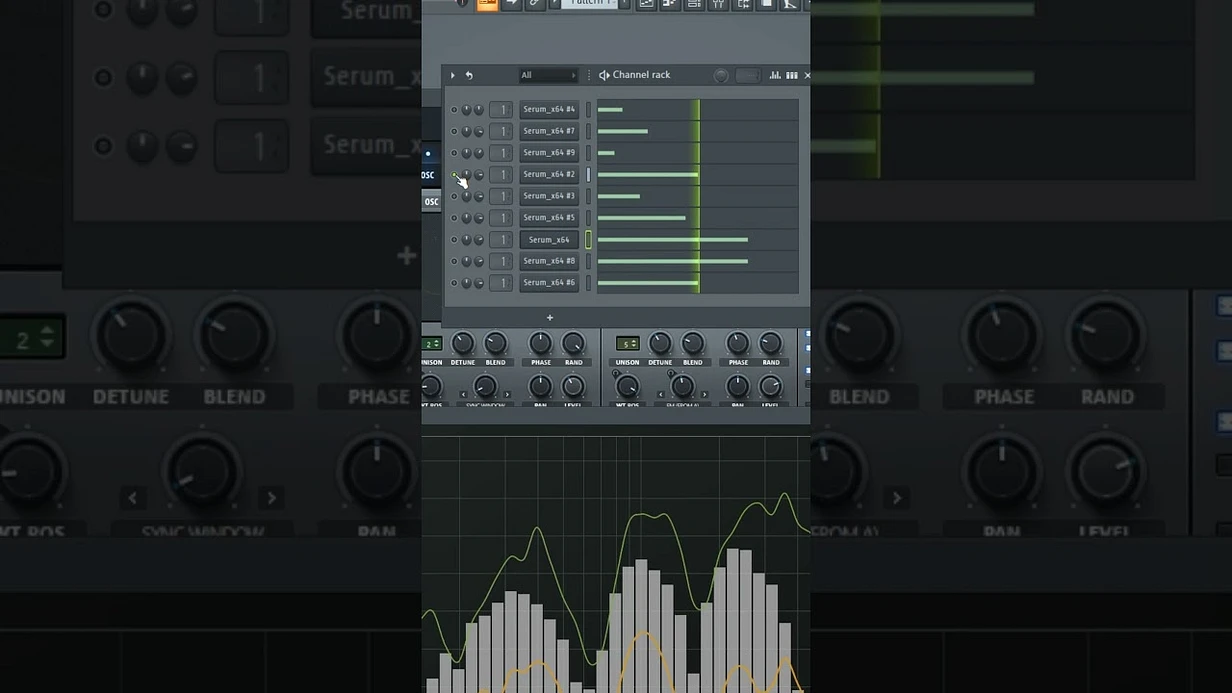Mute the Serum_x64 #6 channel

coord(454,283)
